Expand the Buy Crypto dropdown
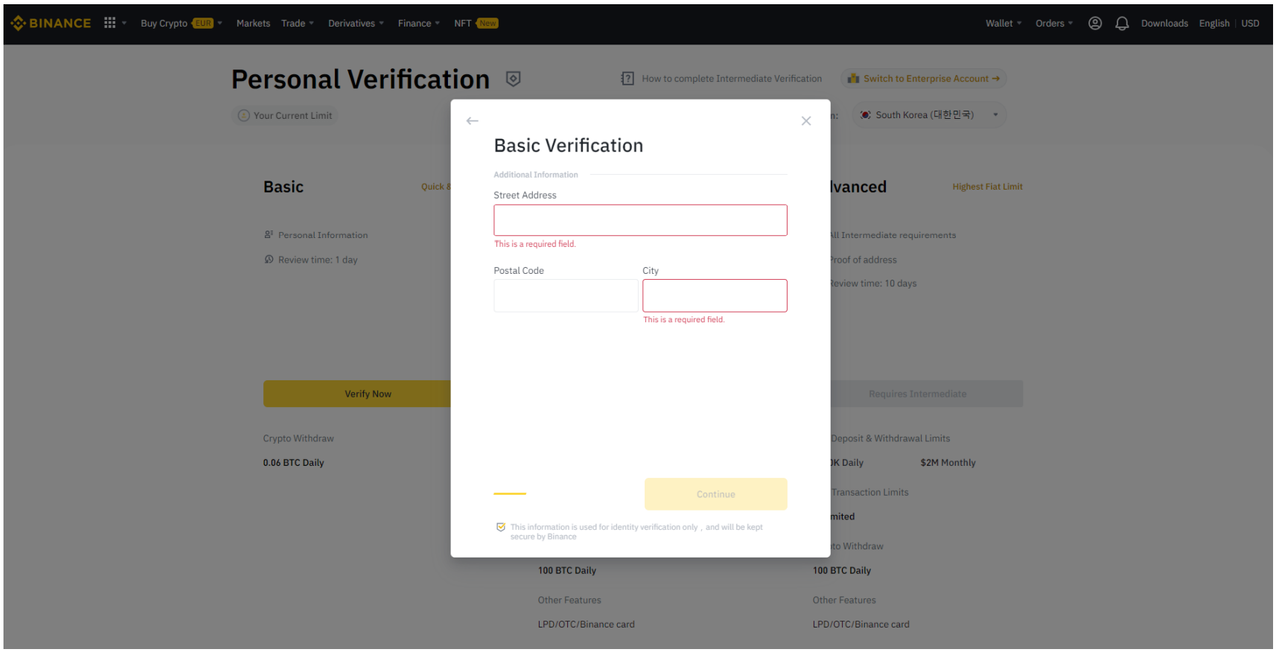 181,23
